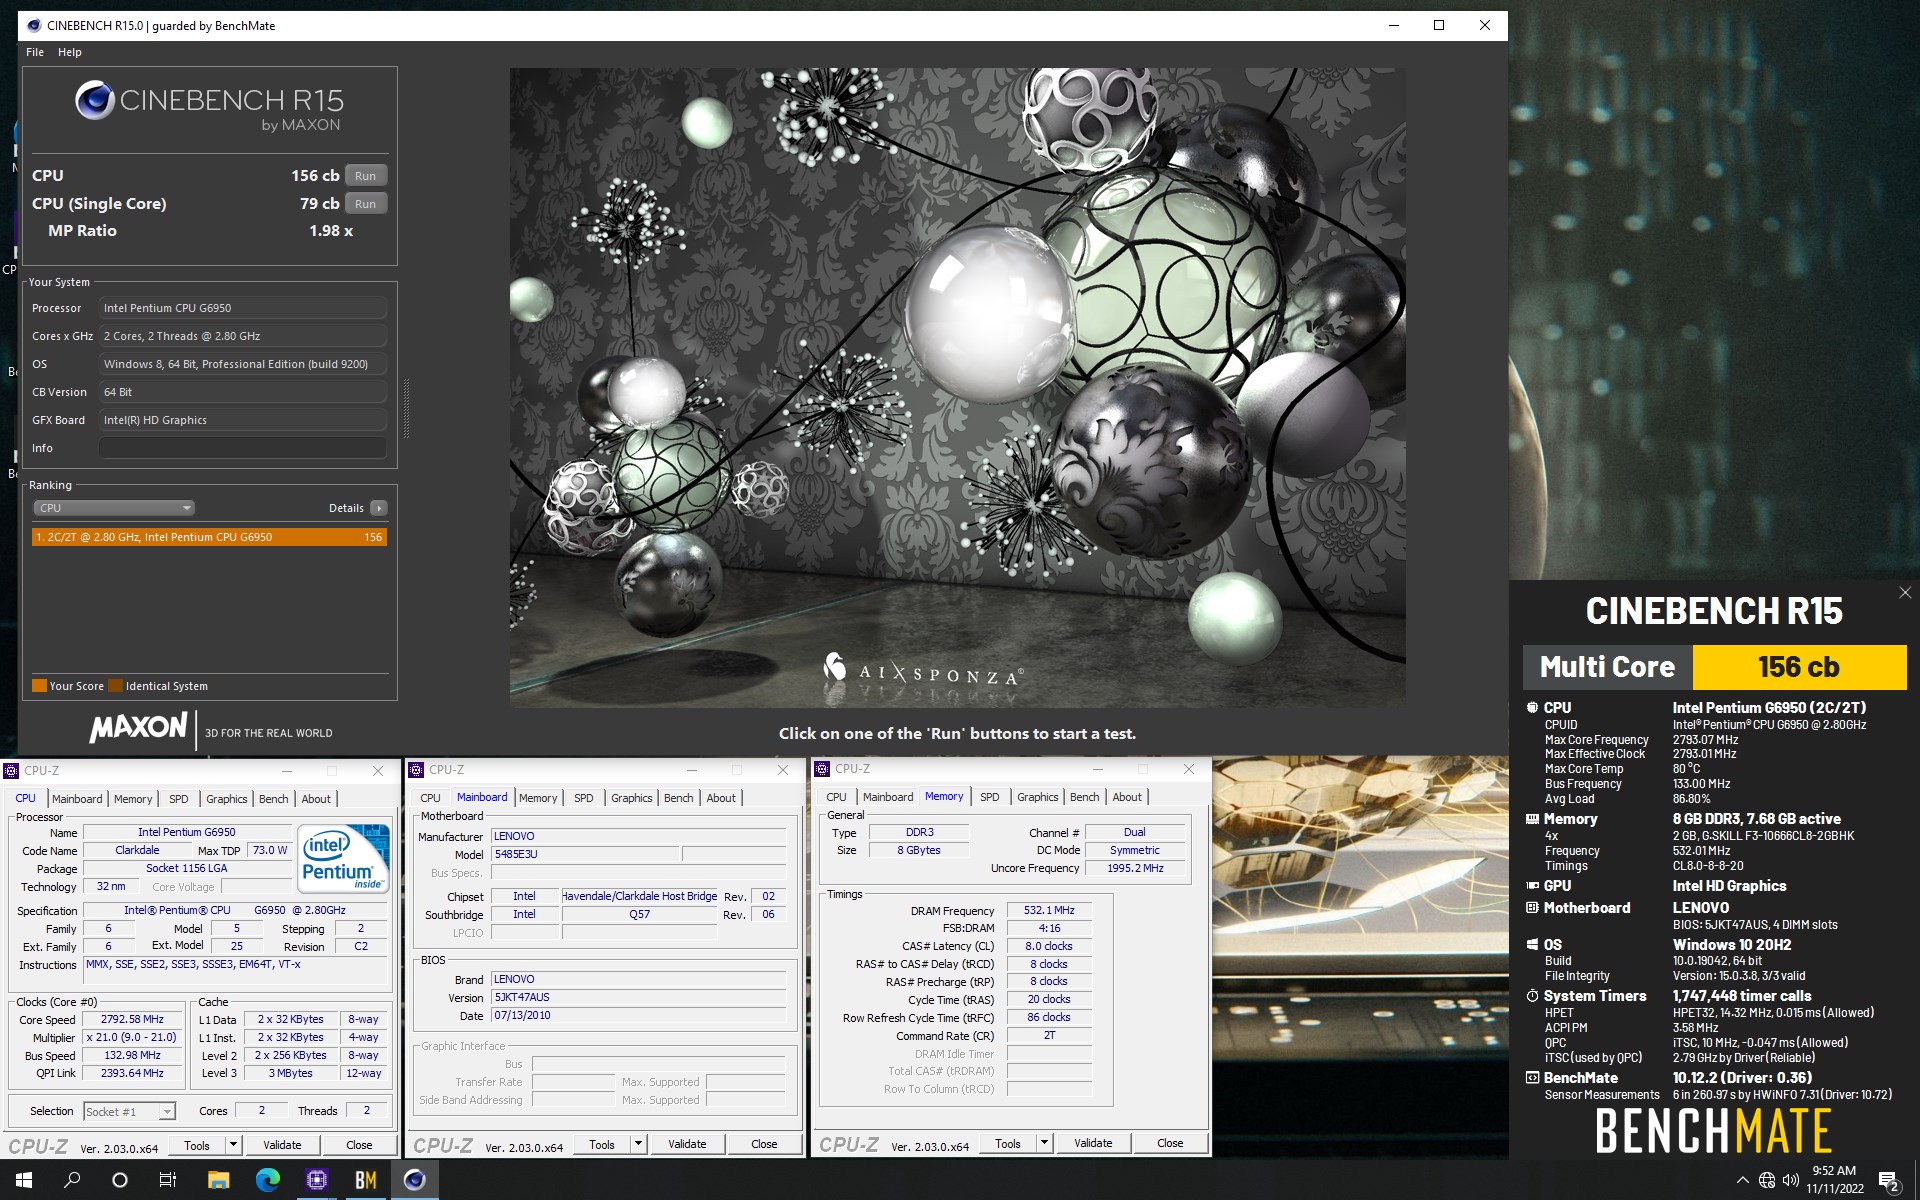Open the Ranking CPU dropdown
Screen dimensions: 1920x1200
[x=114, y=508]
